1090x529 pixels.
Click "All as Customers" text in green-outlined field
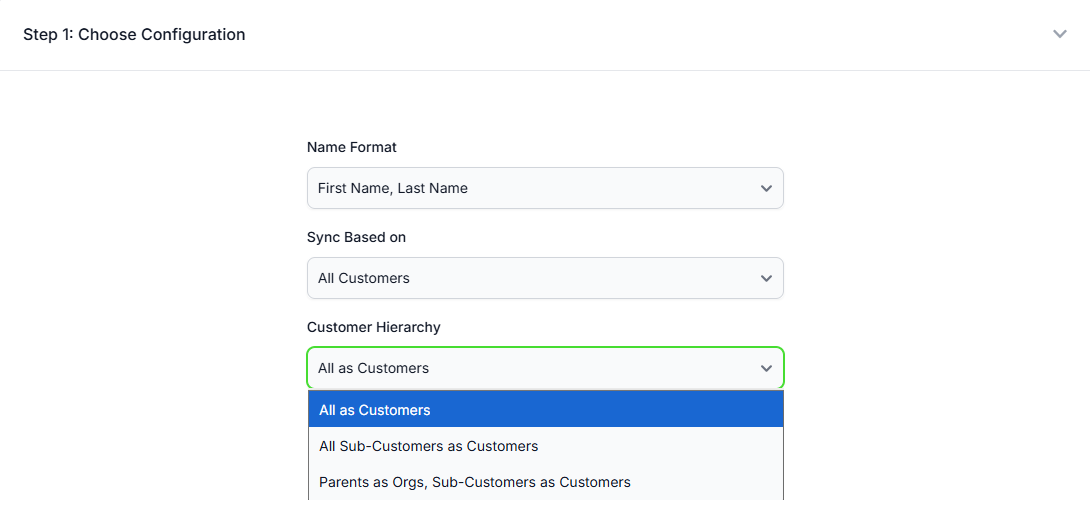(x=373, y=368)
